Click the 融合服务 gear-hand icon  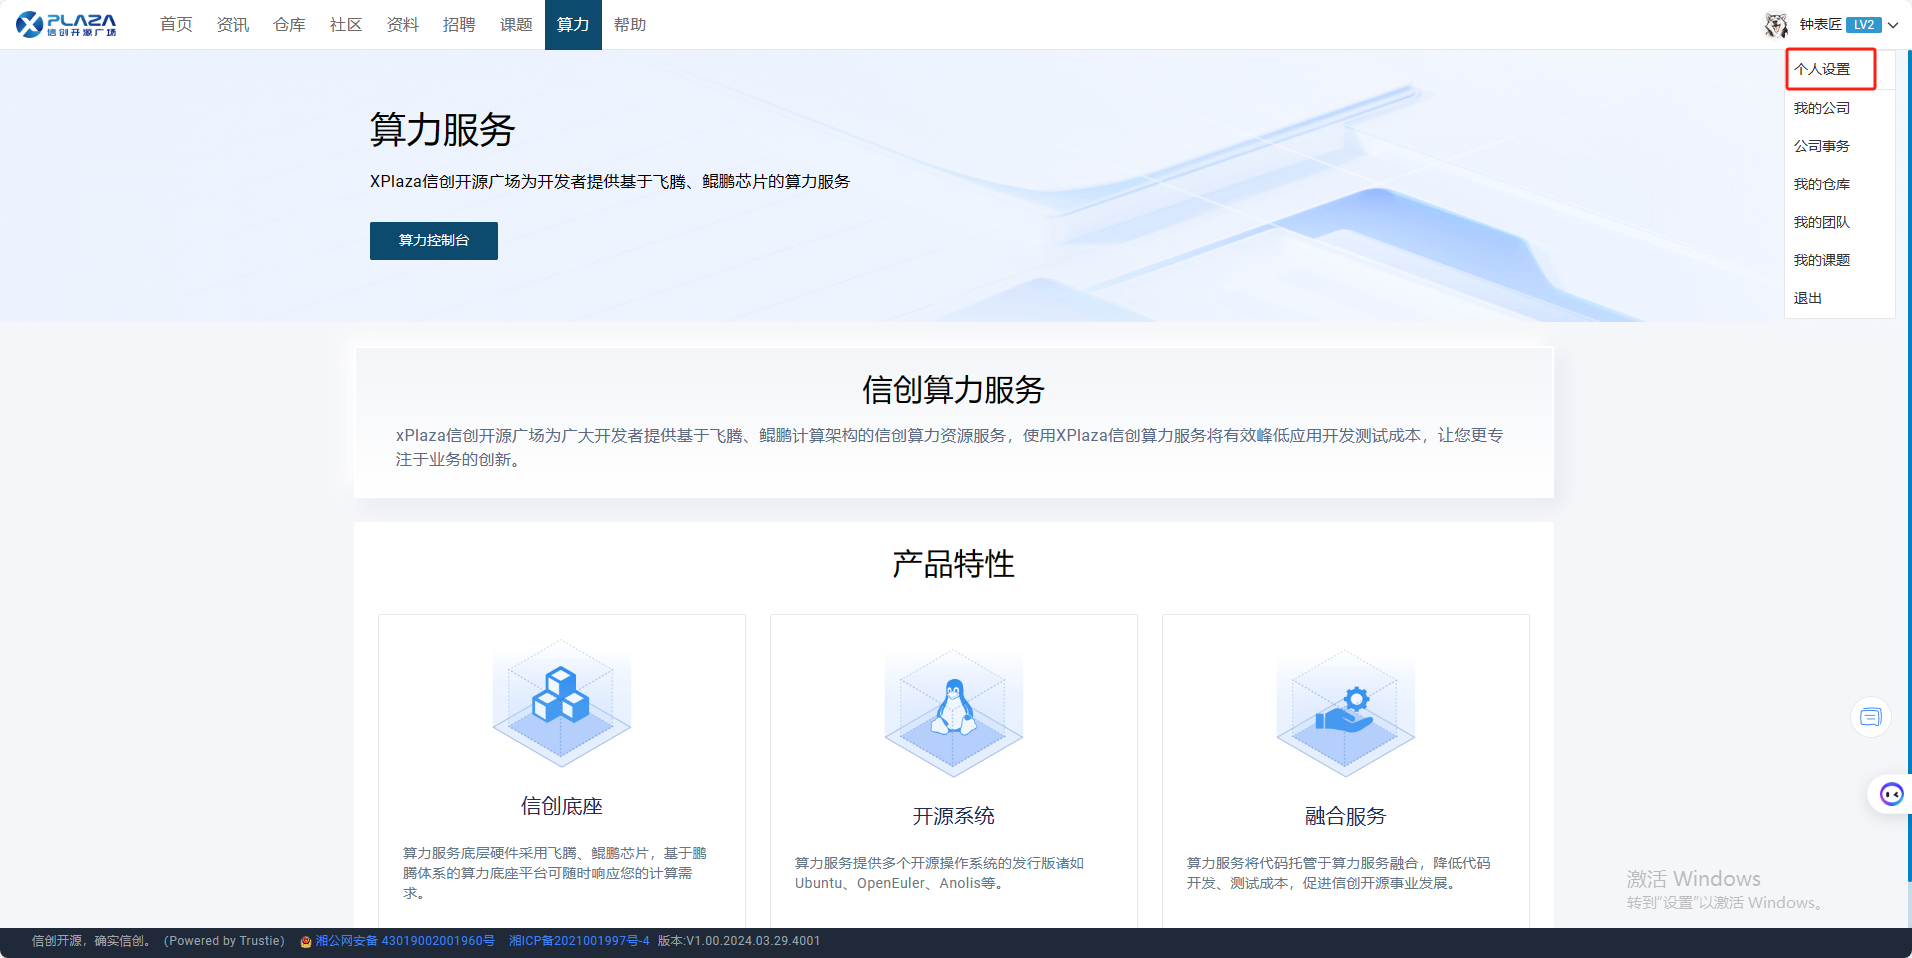[x=1345, y=712]
